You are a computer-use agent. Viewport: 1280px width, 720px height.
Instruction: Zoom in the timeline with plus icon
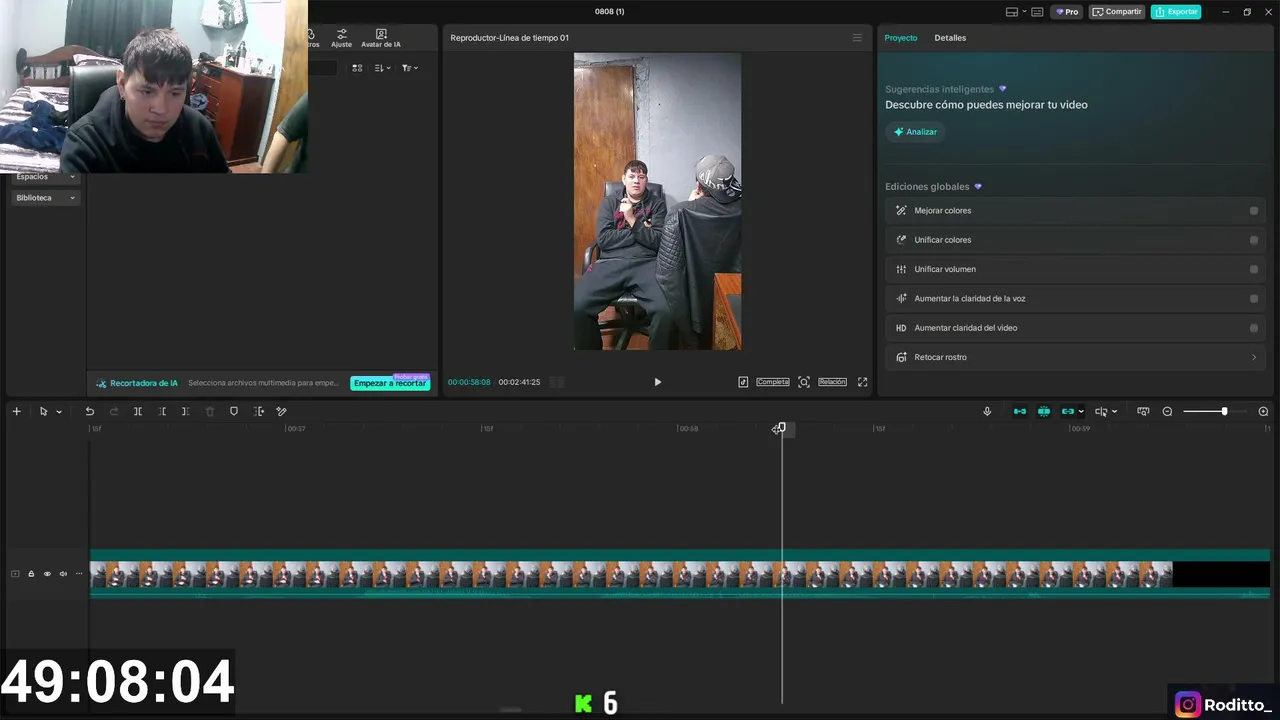pyautogui.click(x=1263, y=411)
